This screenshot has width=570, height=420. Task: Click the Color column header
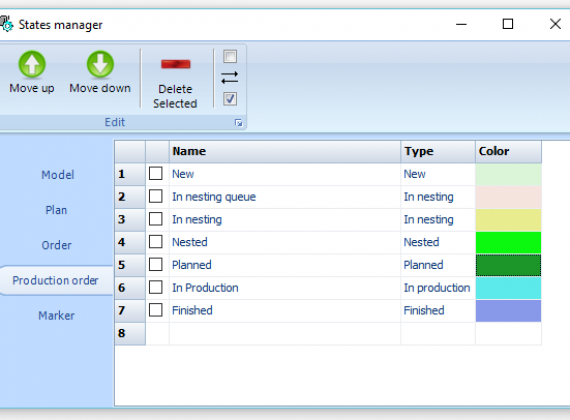(x=508, y=151)
